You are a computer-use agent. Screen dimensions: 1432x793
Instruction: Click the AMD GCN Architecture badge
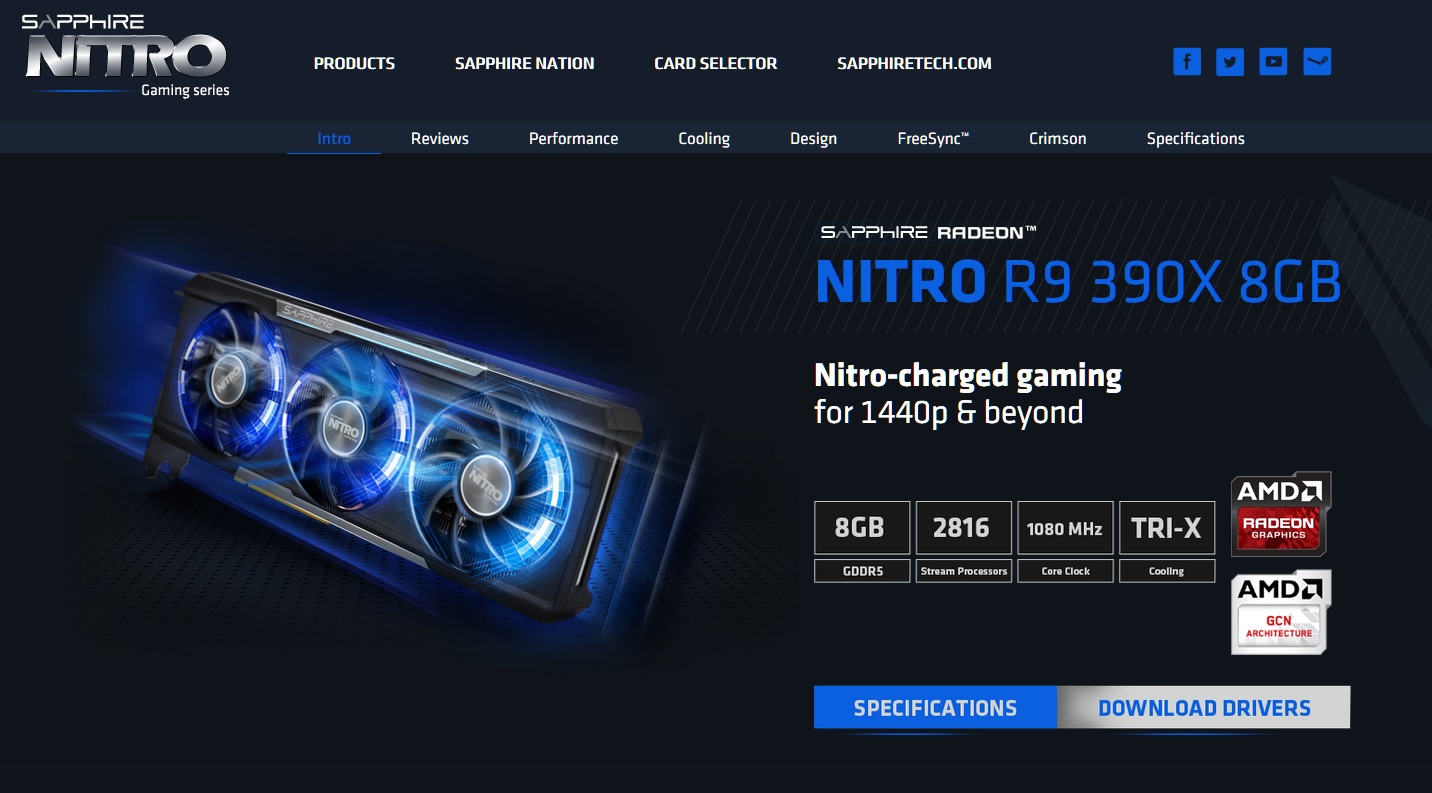point(1280,612)
